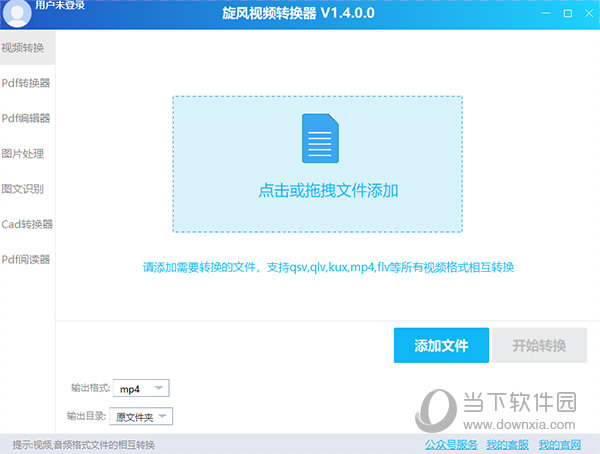Open the Pdf阅读器 sidebar tab
Viewport: 600px width, 454px height.
(x=28, y=260)
